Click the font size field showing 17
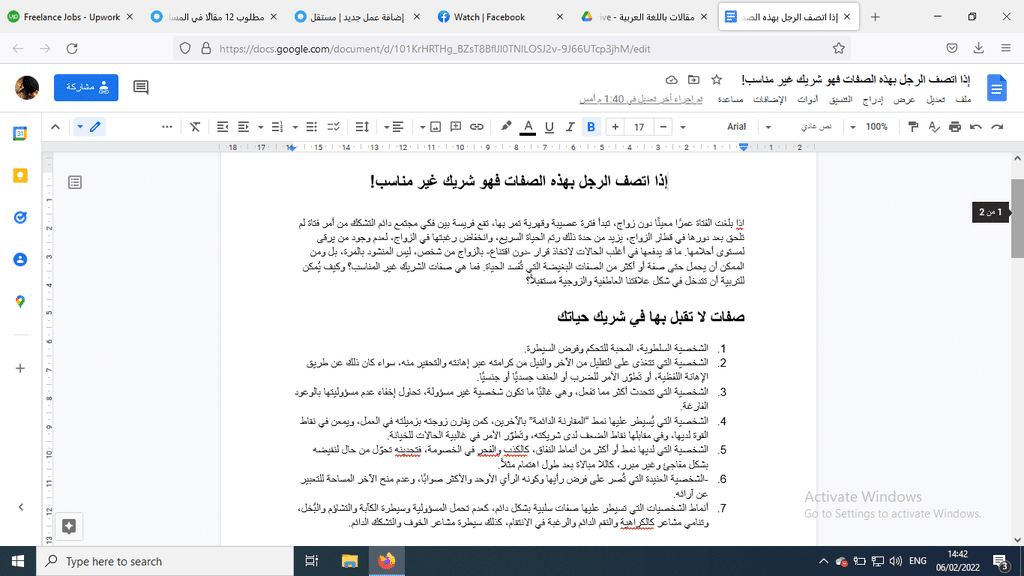Screen dimensions: 1024x576 pyautogui.click(x=639, y=127)
